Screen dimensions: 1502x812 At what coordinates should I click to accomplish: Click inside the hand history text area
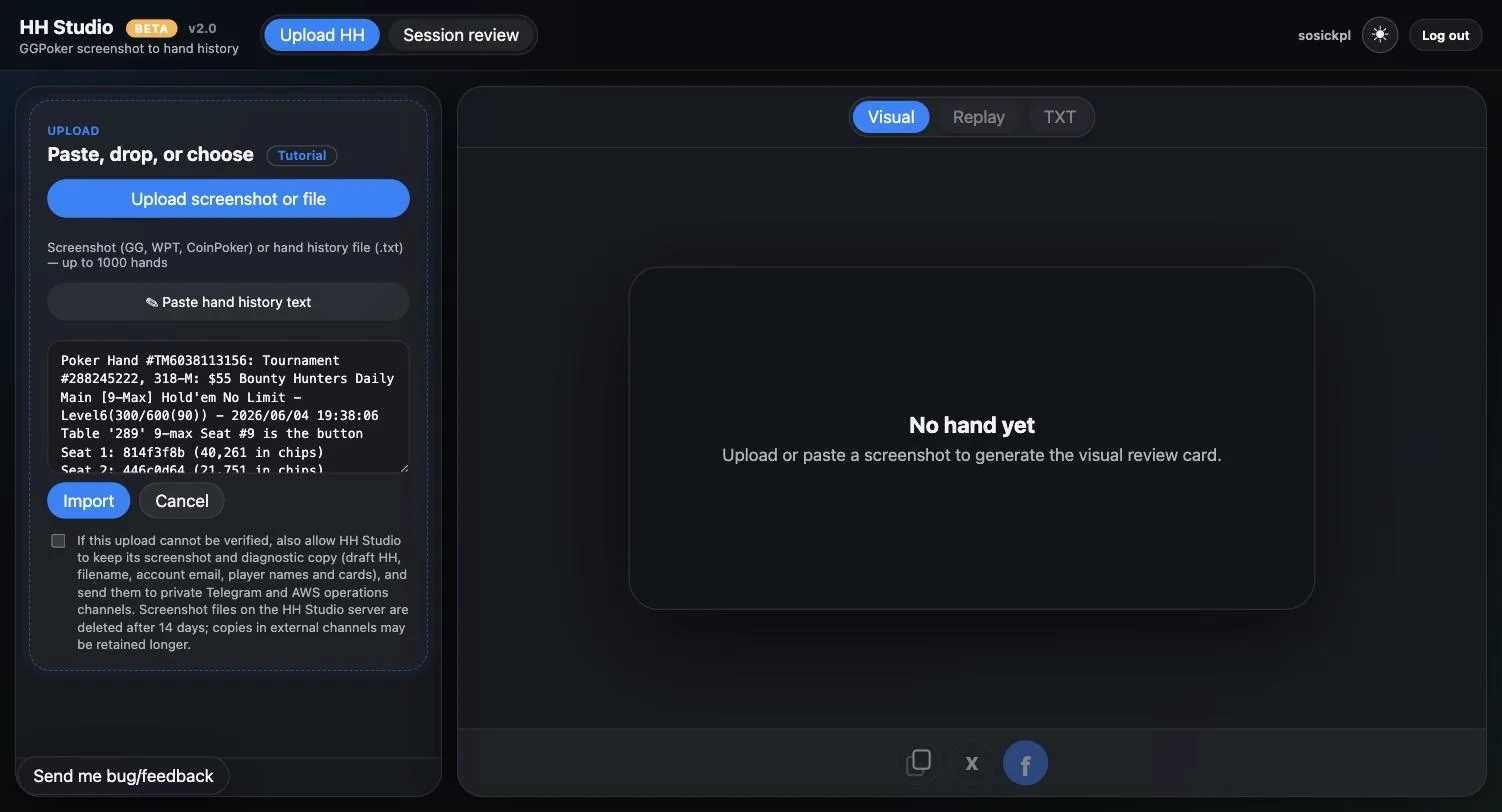pos(228,407)
